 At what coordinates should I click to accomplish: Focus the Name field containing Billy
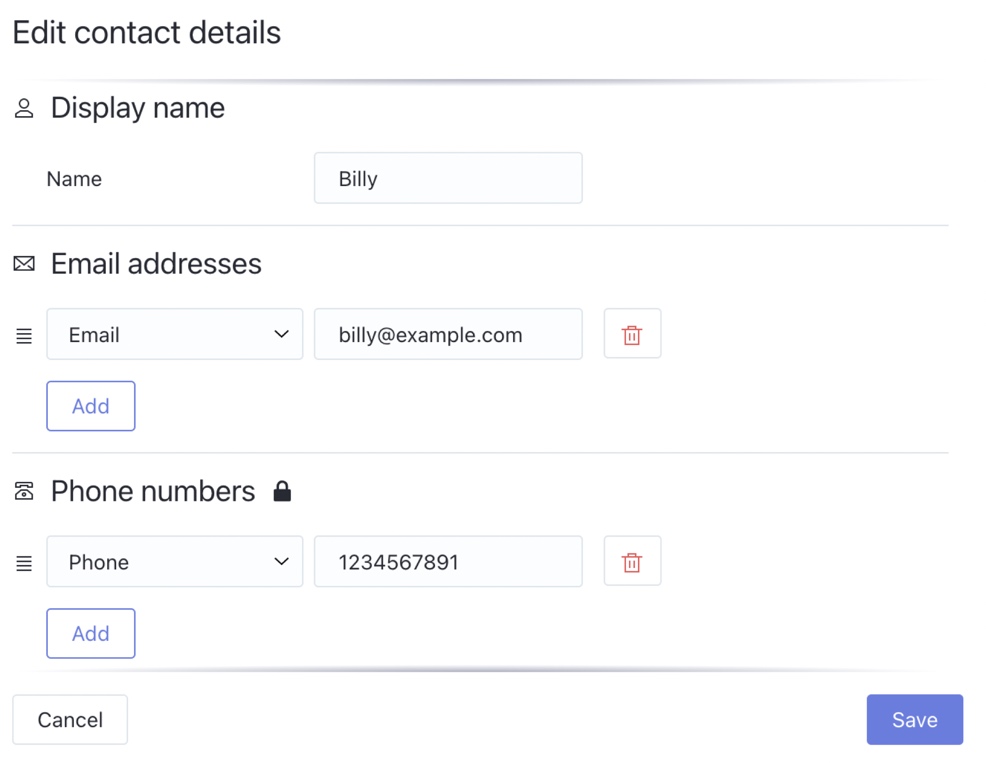tap(448, 178)
